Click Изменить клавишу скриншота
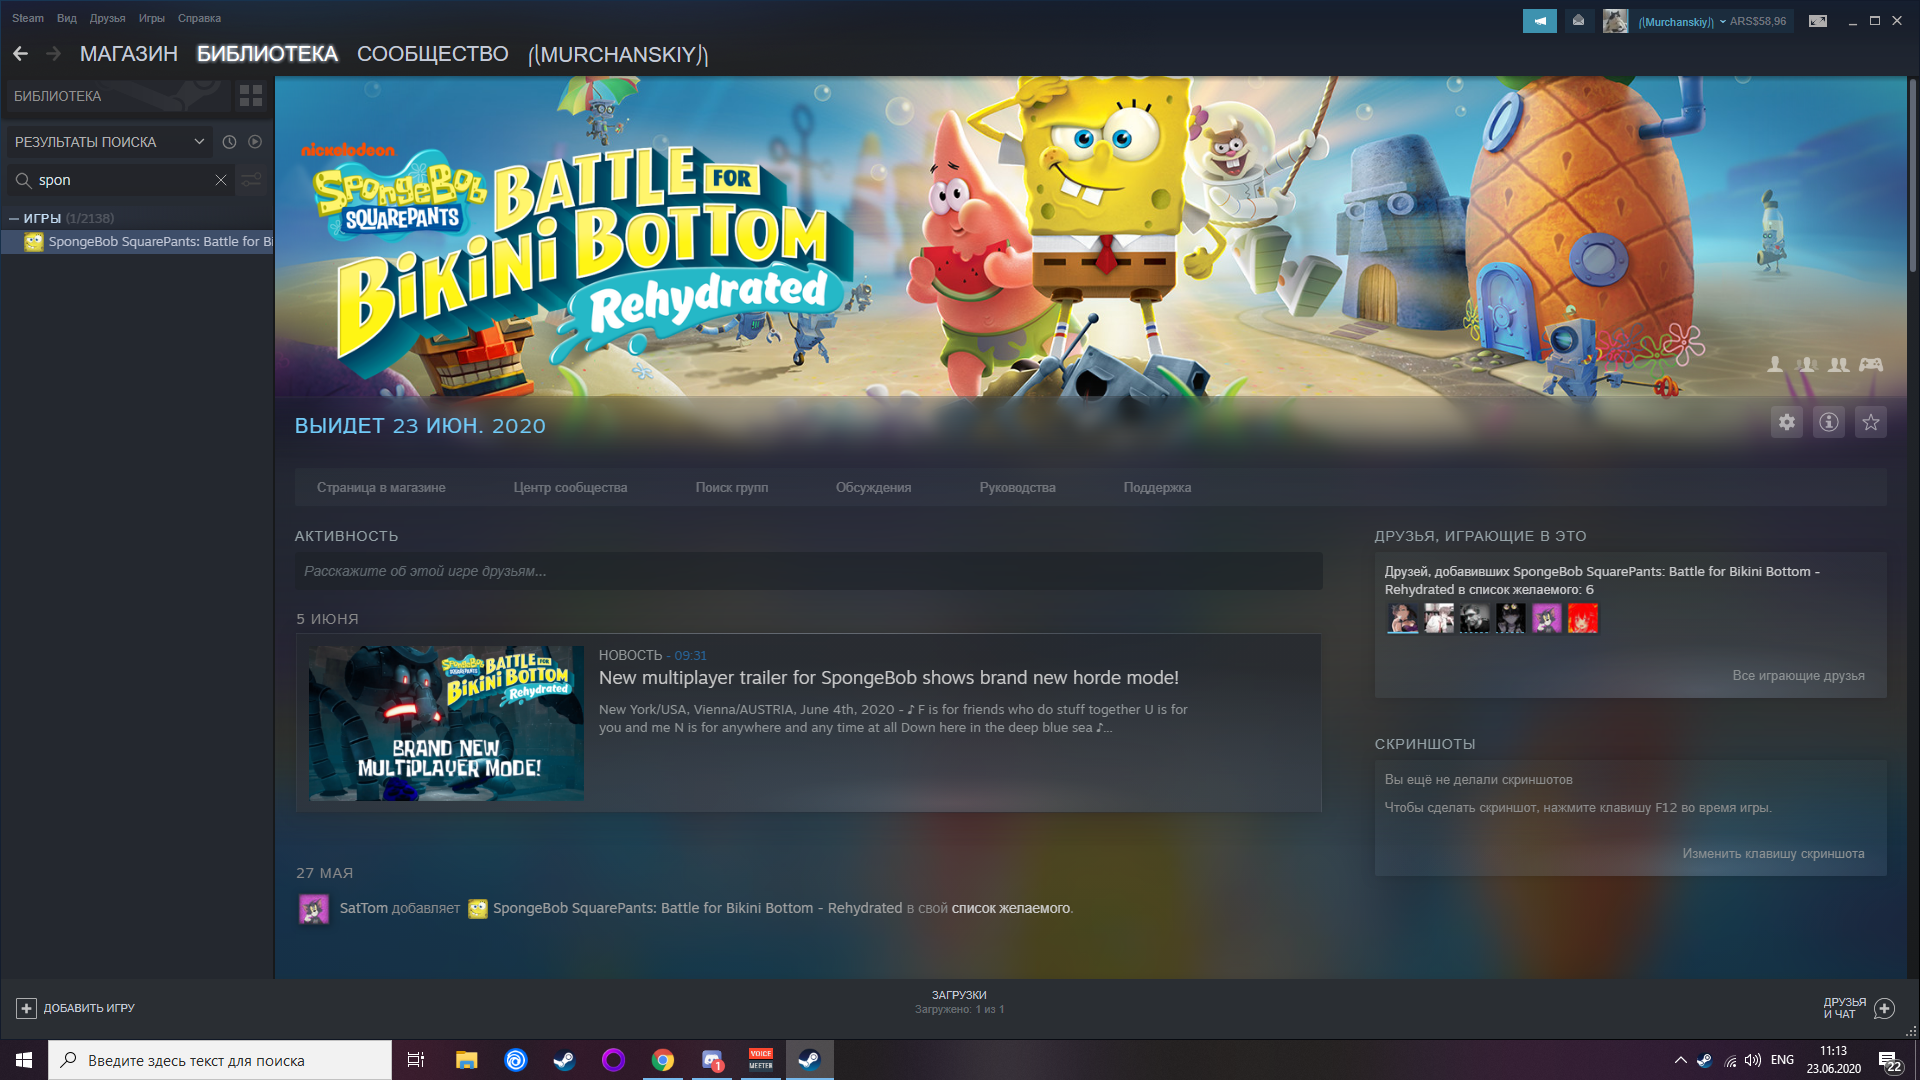Viewport: 1920px width, 1080px height. point(1773,854)
